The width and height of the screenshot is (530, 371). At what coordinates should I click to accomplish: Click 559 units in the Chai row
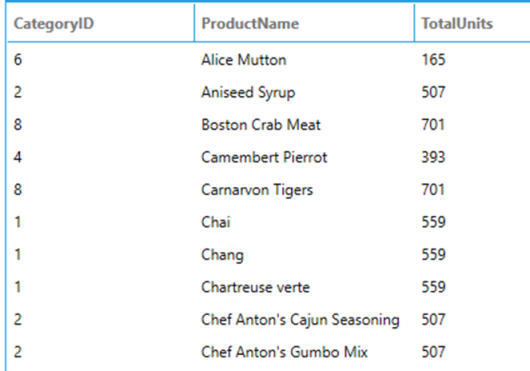click(x=433, y=222)
